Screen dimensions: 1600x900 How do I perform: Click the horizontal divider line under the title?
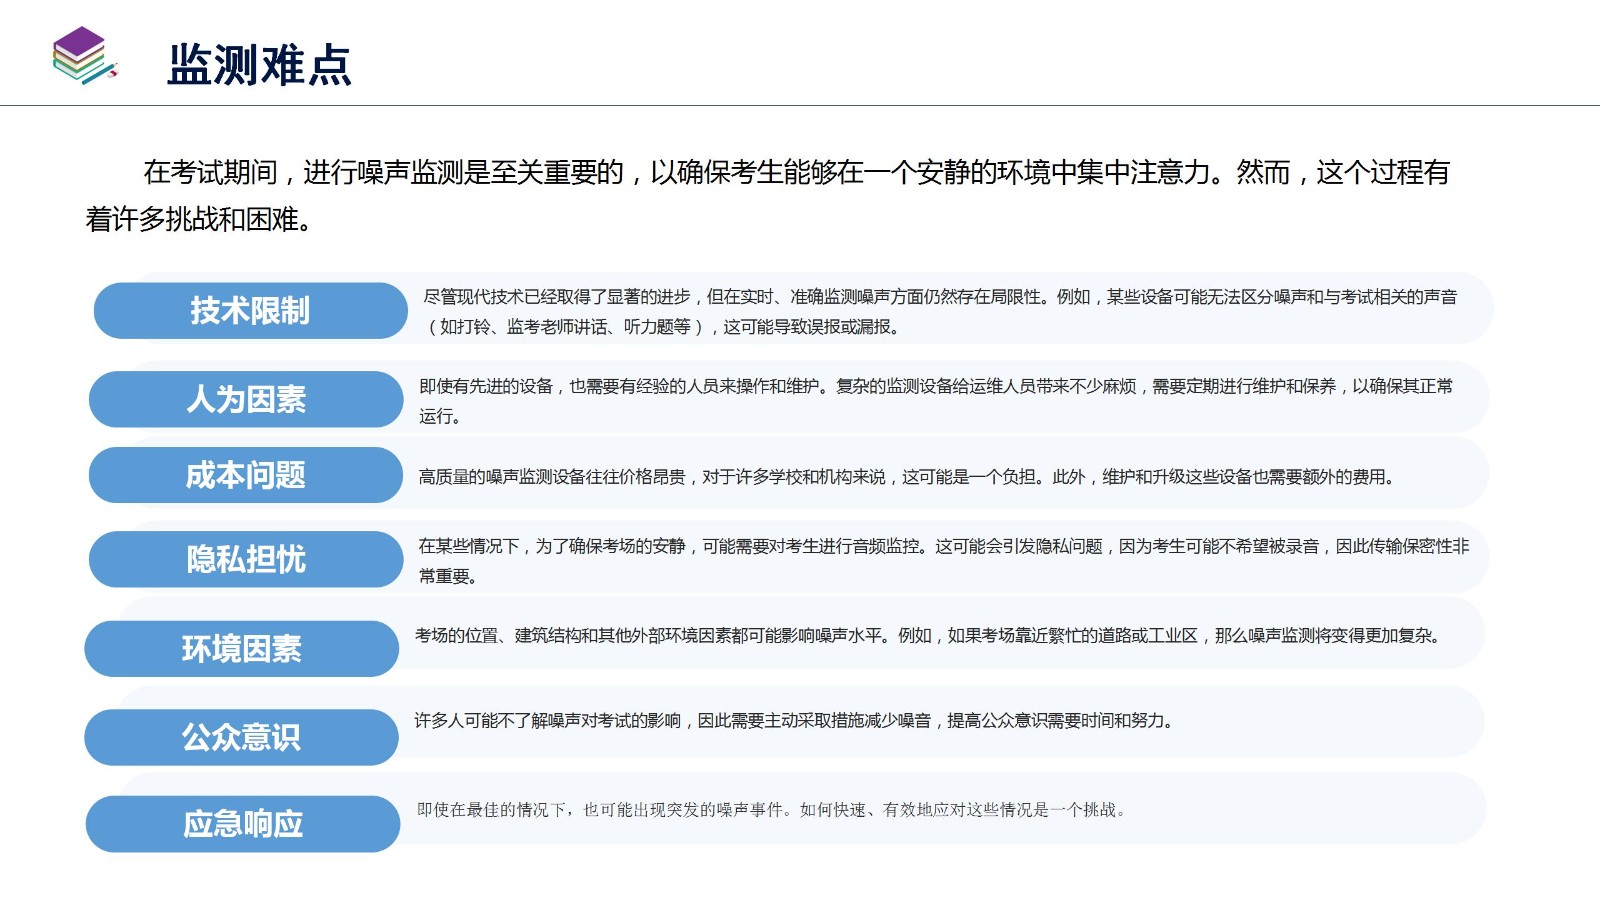800,105
